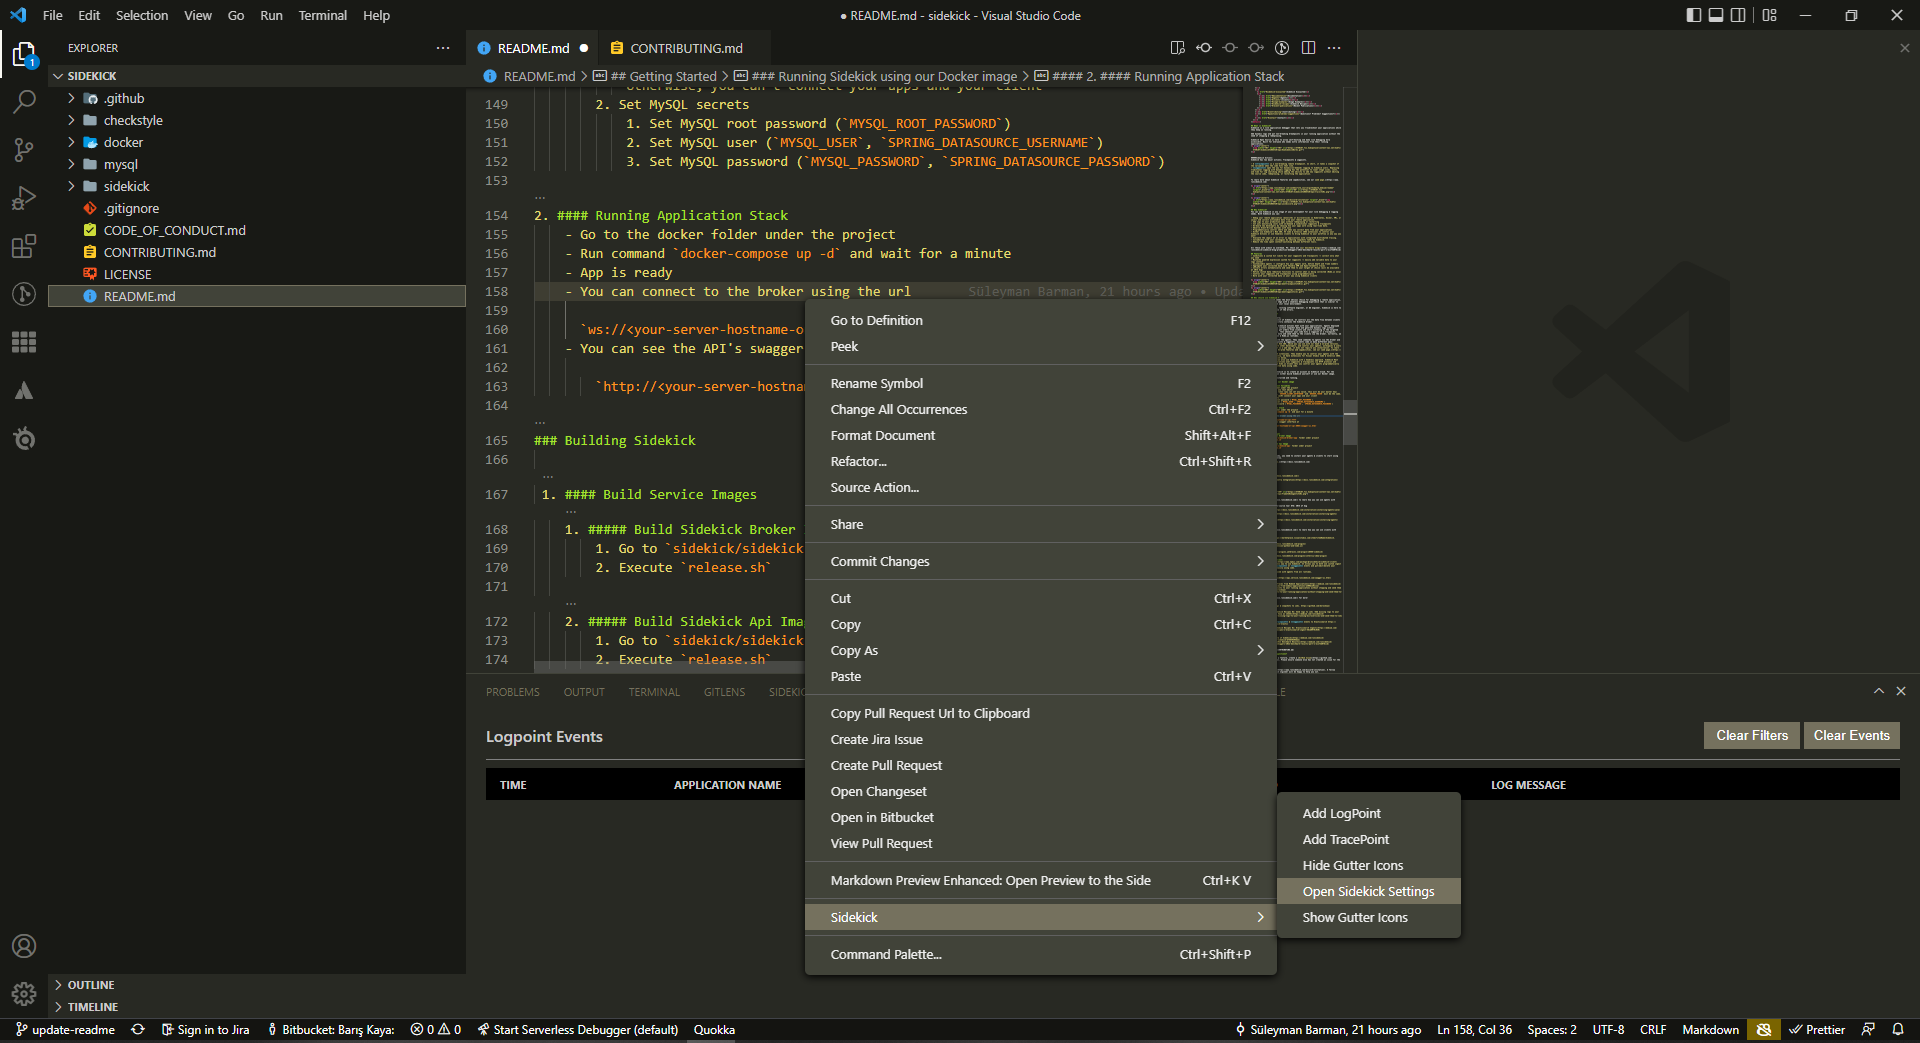Choose Add LogPoint from the Sidekick submenu

[x=1368, y=813]
